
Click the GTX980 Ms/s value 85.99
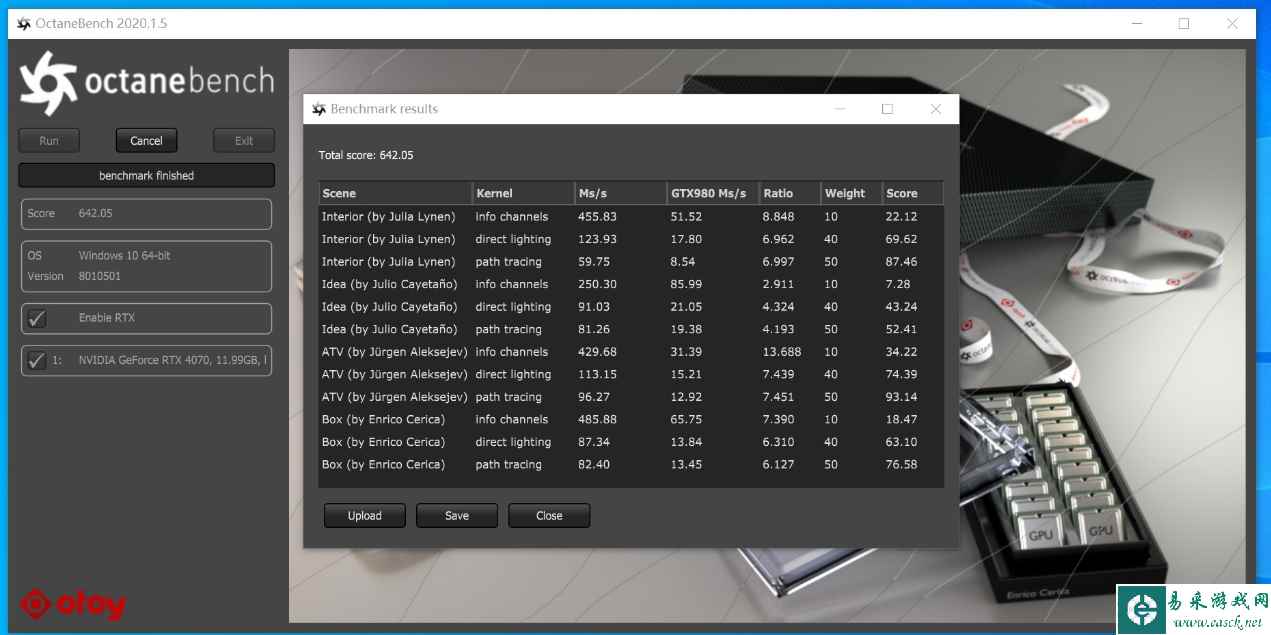(x=686, y=284)
